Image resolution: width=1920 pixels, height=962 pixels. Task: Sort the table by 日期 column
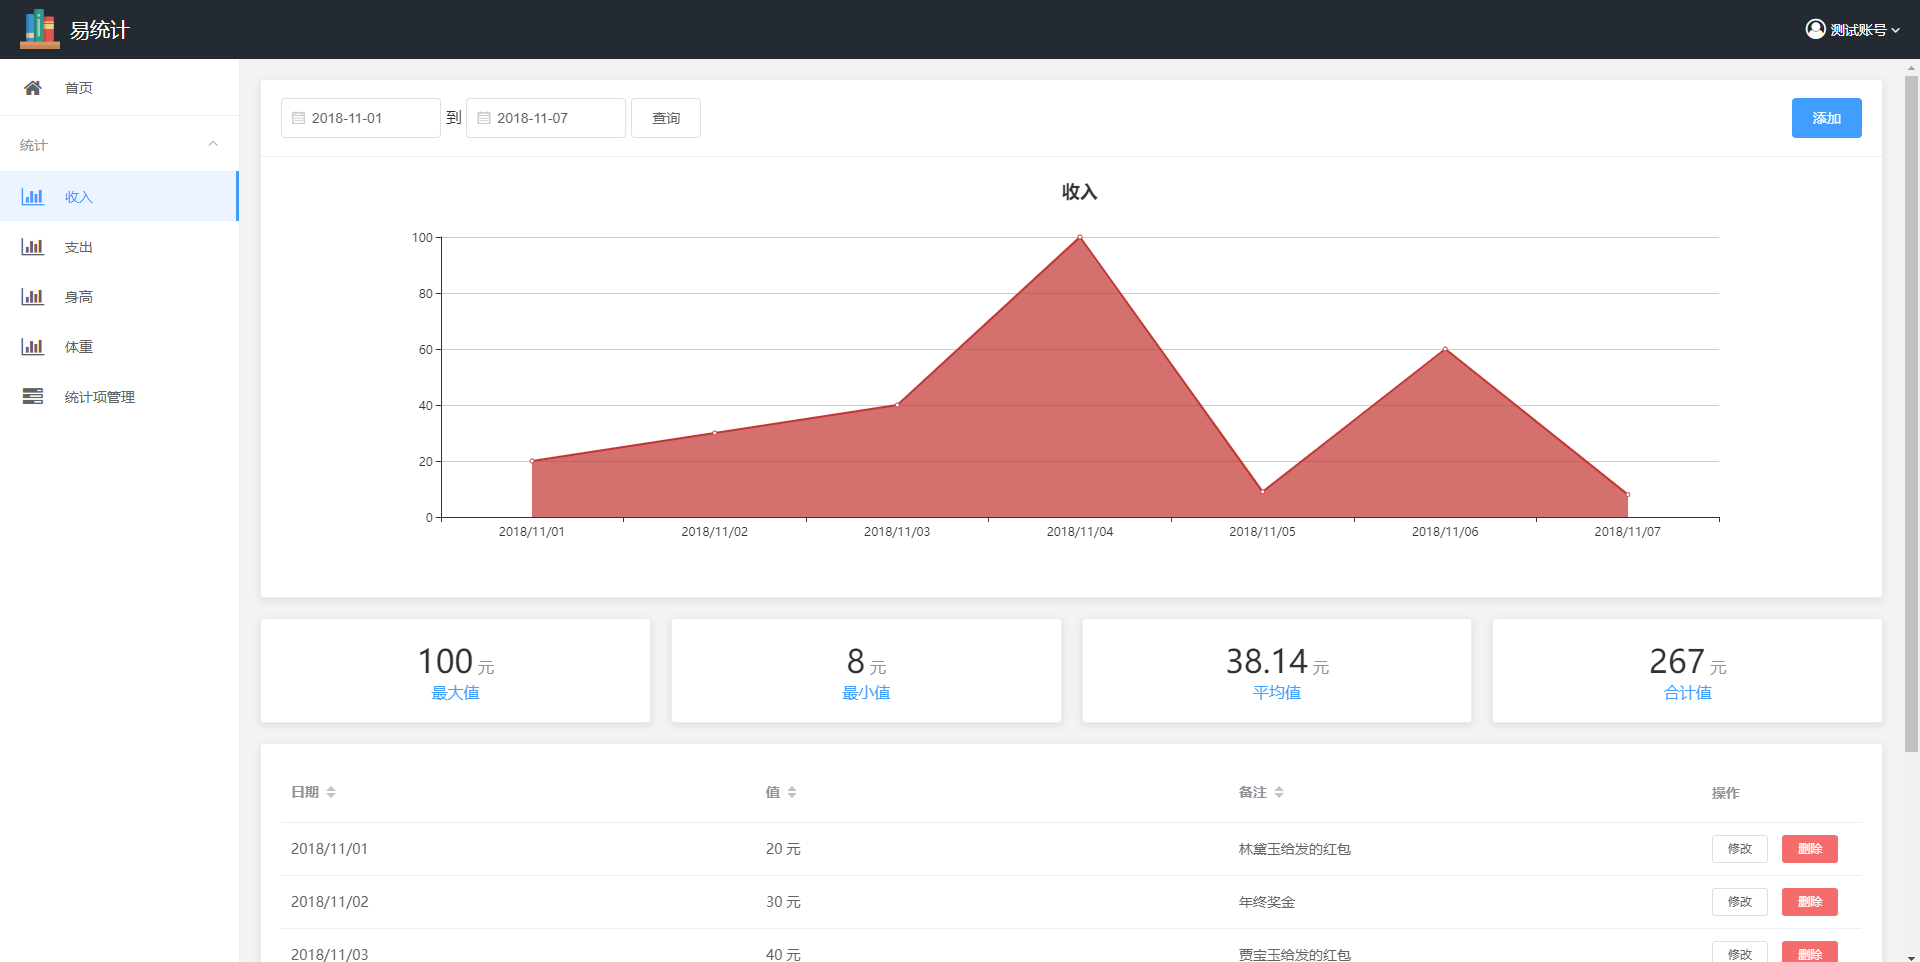(330, 792)
